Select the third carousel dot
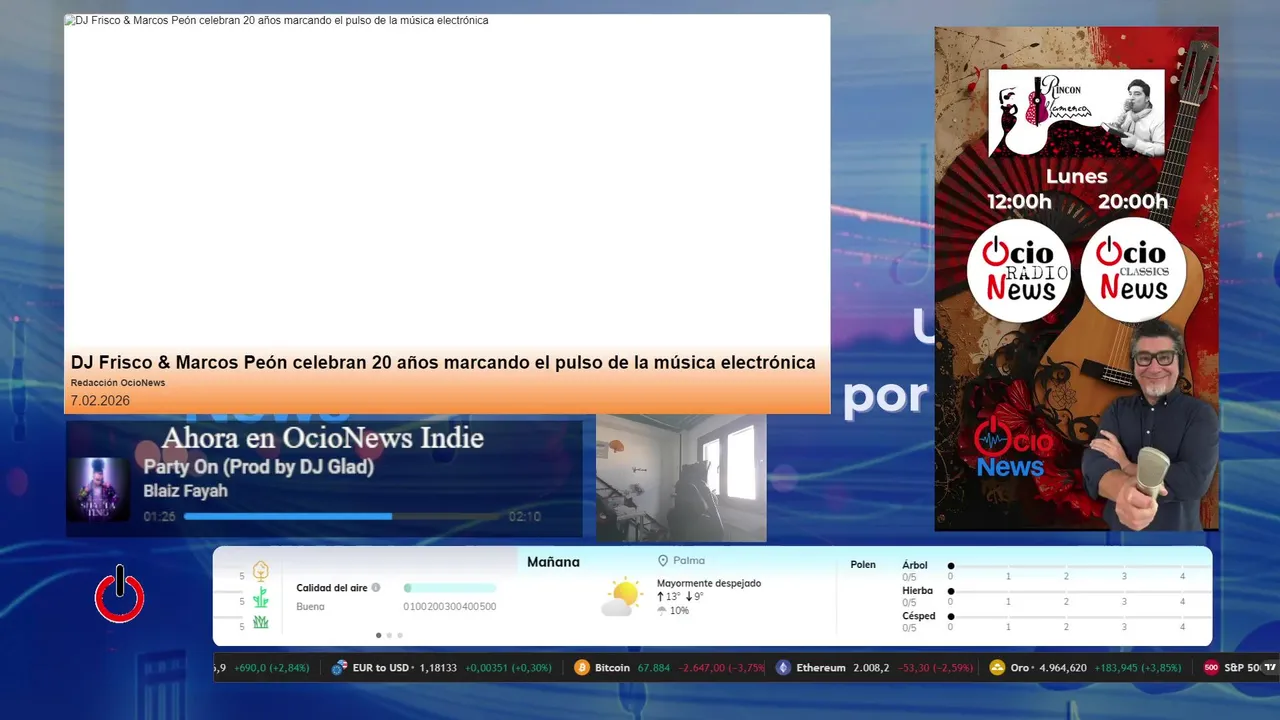The width and height of the screenshot is (1280, 720). (400, 635)
